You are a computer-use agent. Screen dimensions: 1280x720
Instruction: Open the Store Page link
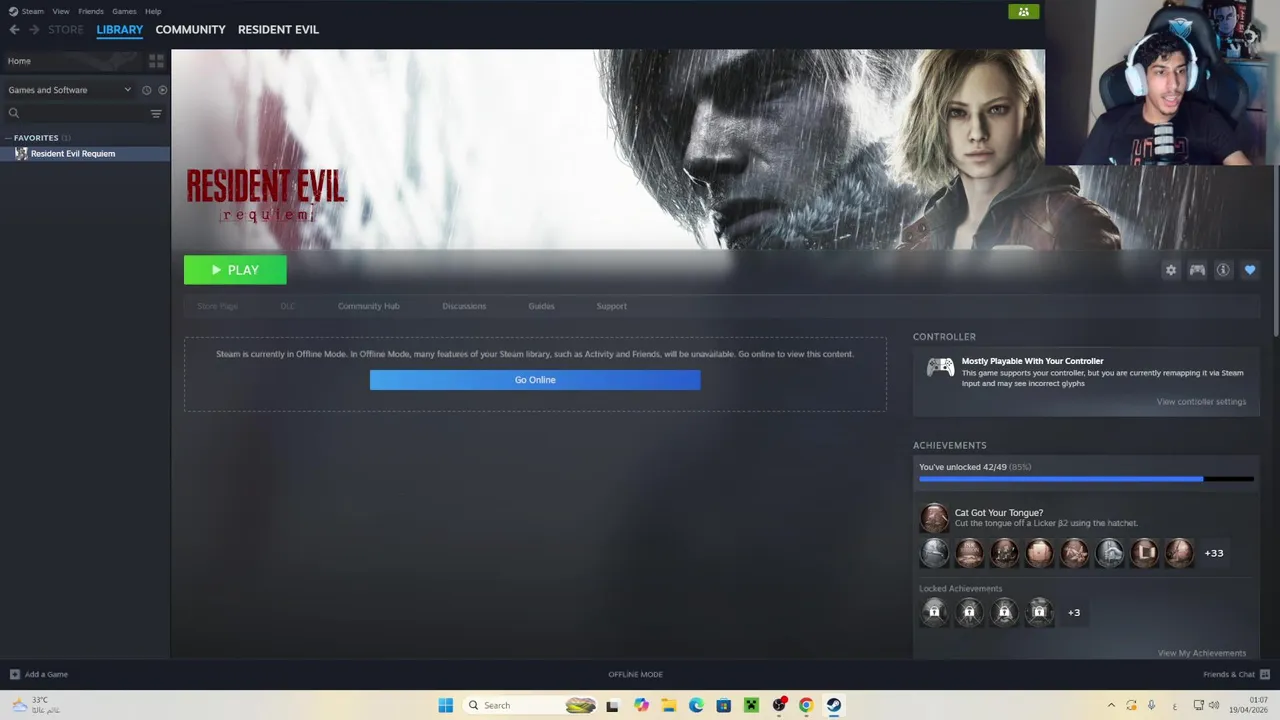217,306
